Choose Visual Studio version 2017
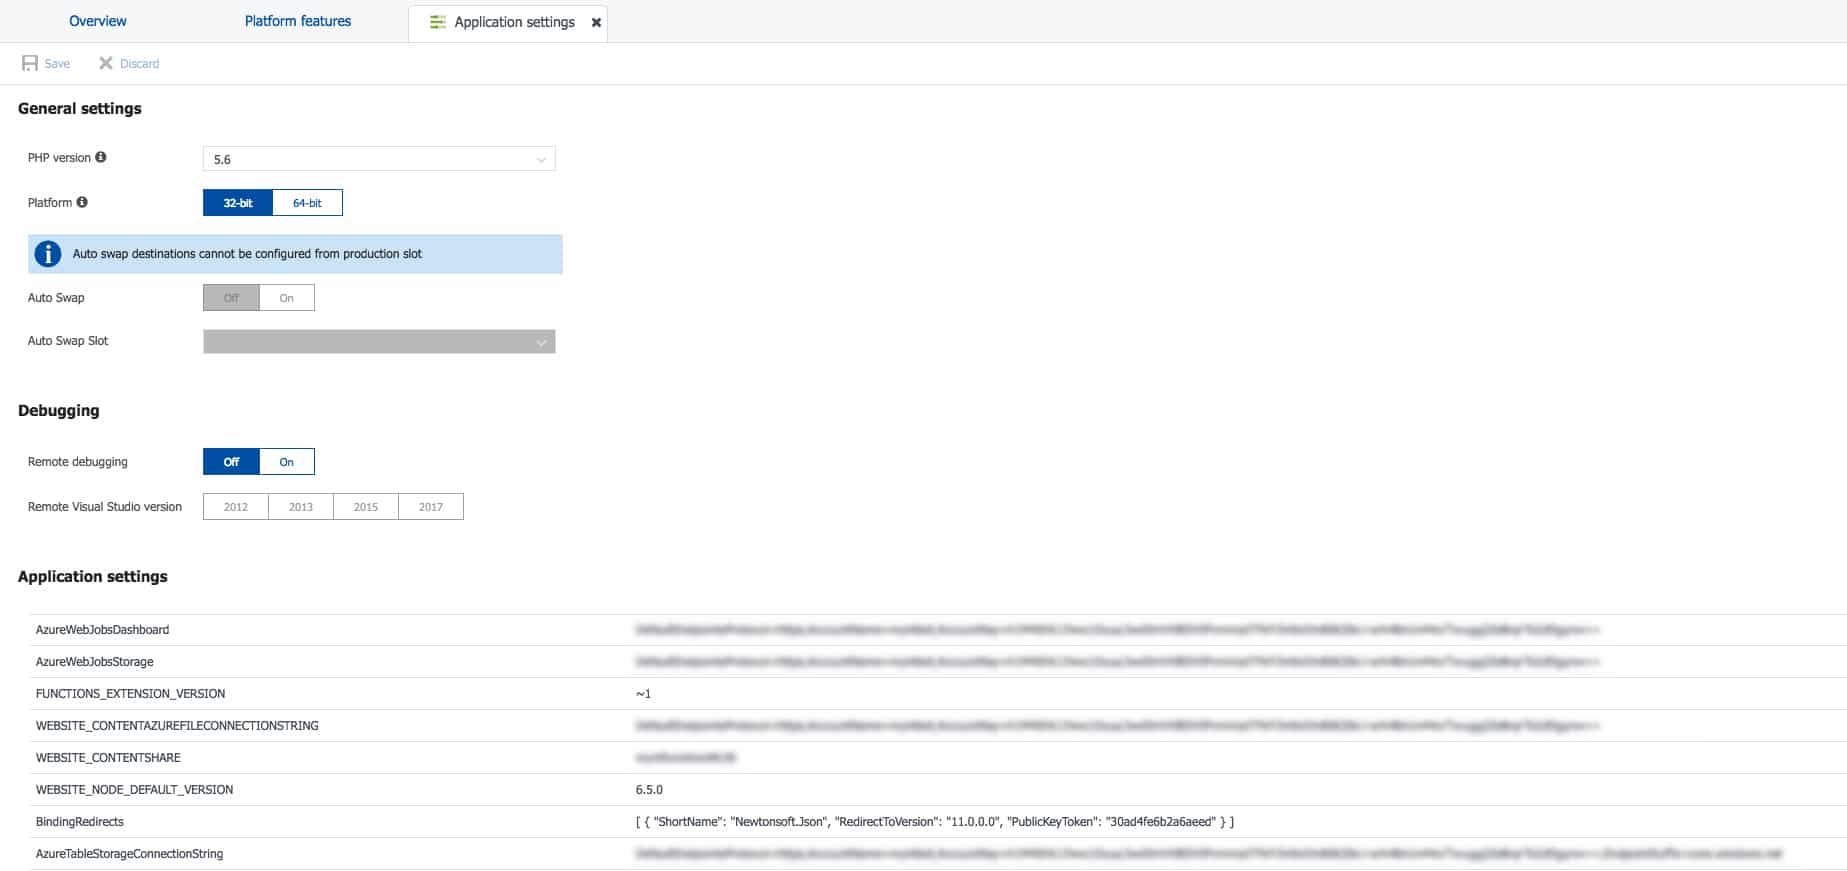Viewport: 1847px width, 871px height. click(431, 507)
